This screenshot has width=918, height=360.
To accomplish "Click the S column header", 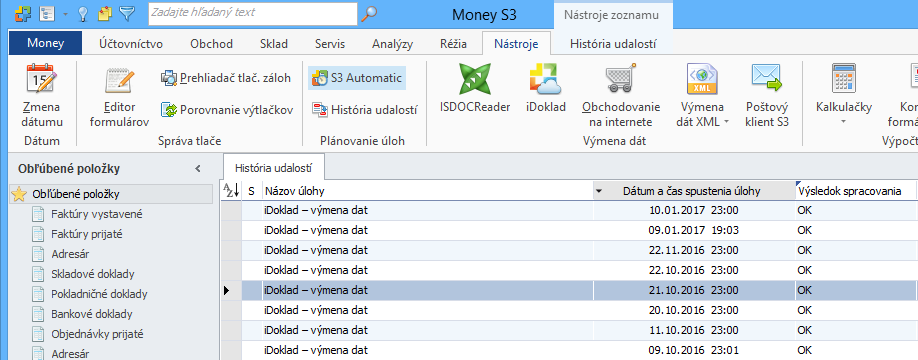I will 251,191.
